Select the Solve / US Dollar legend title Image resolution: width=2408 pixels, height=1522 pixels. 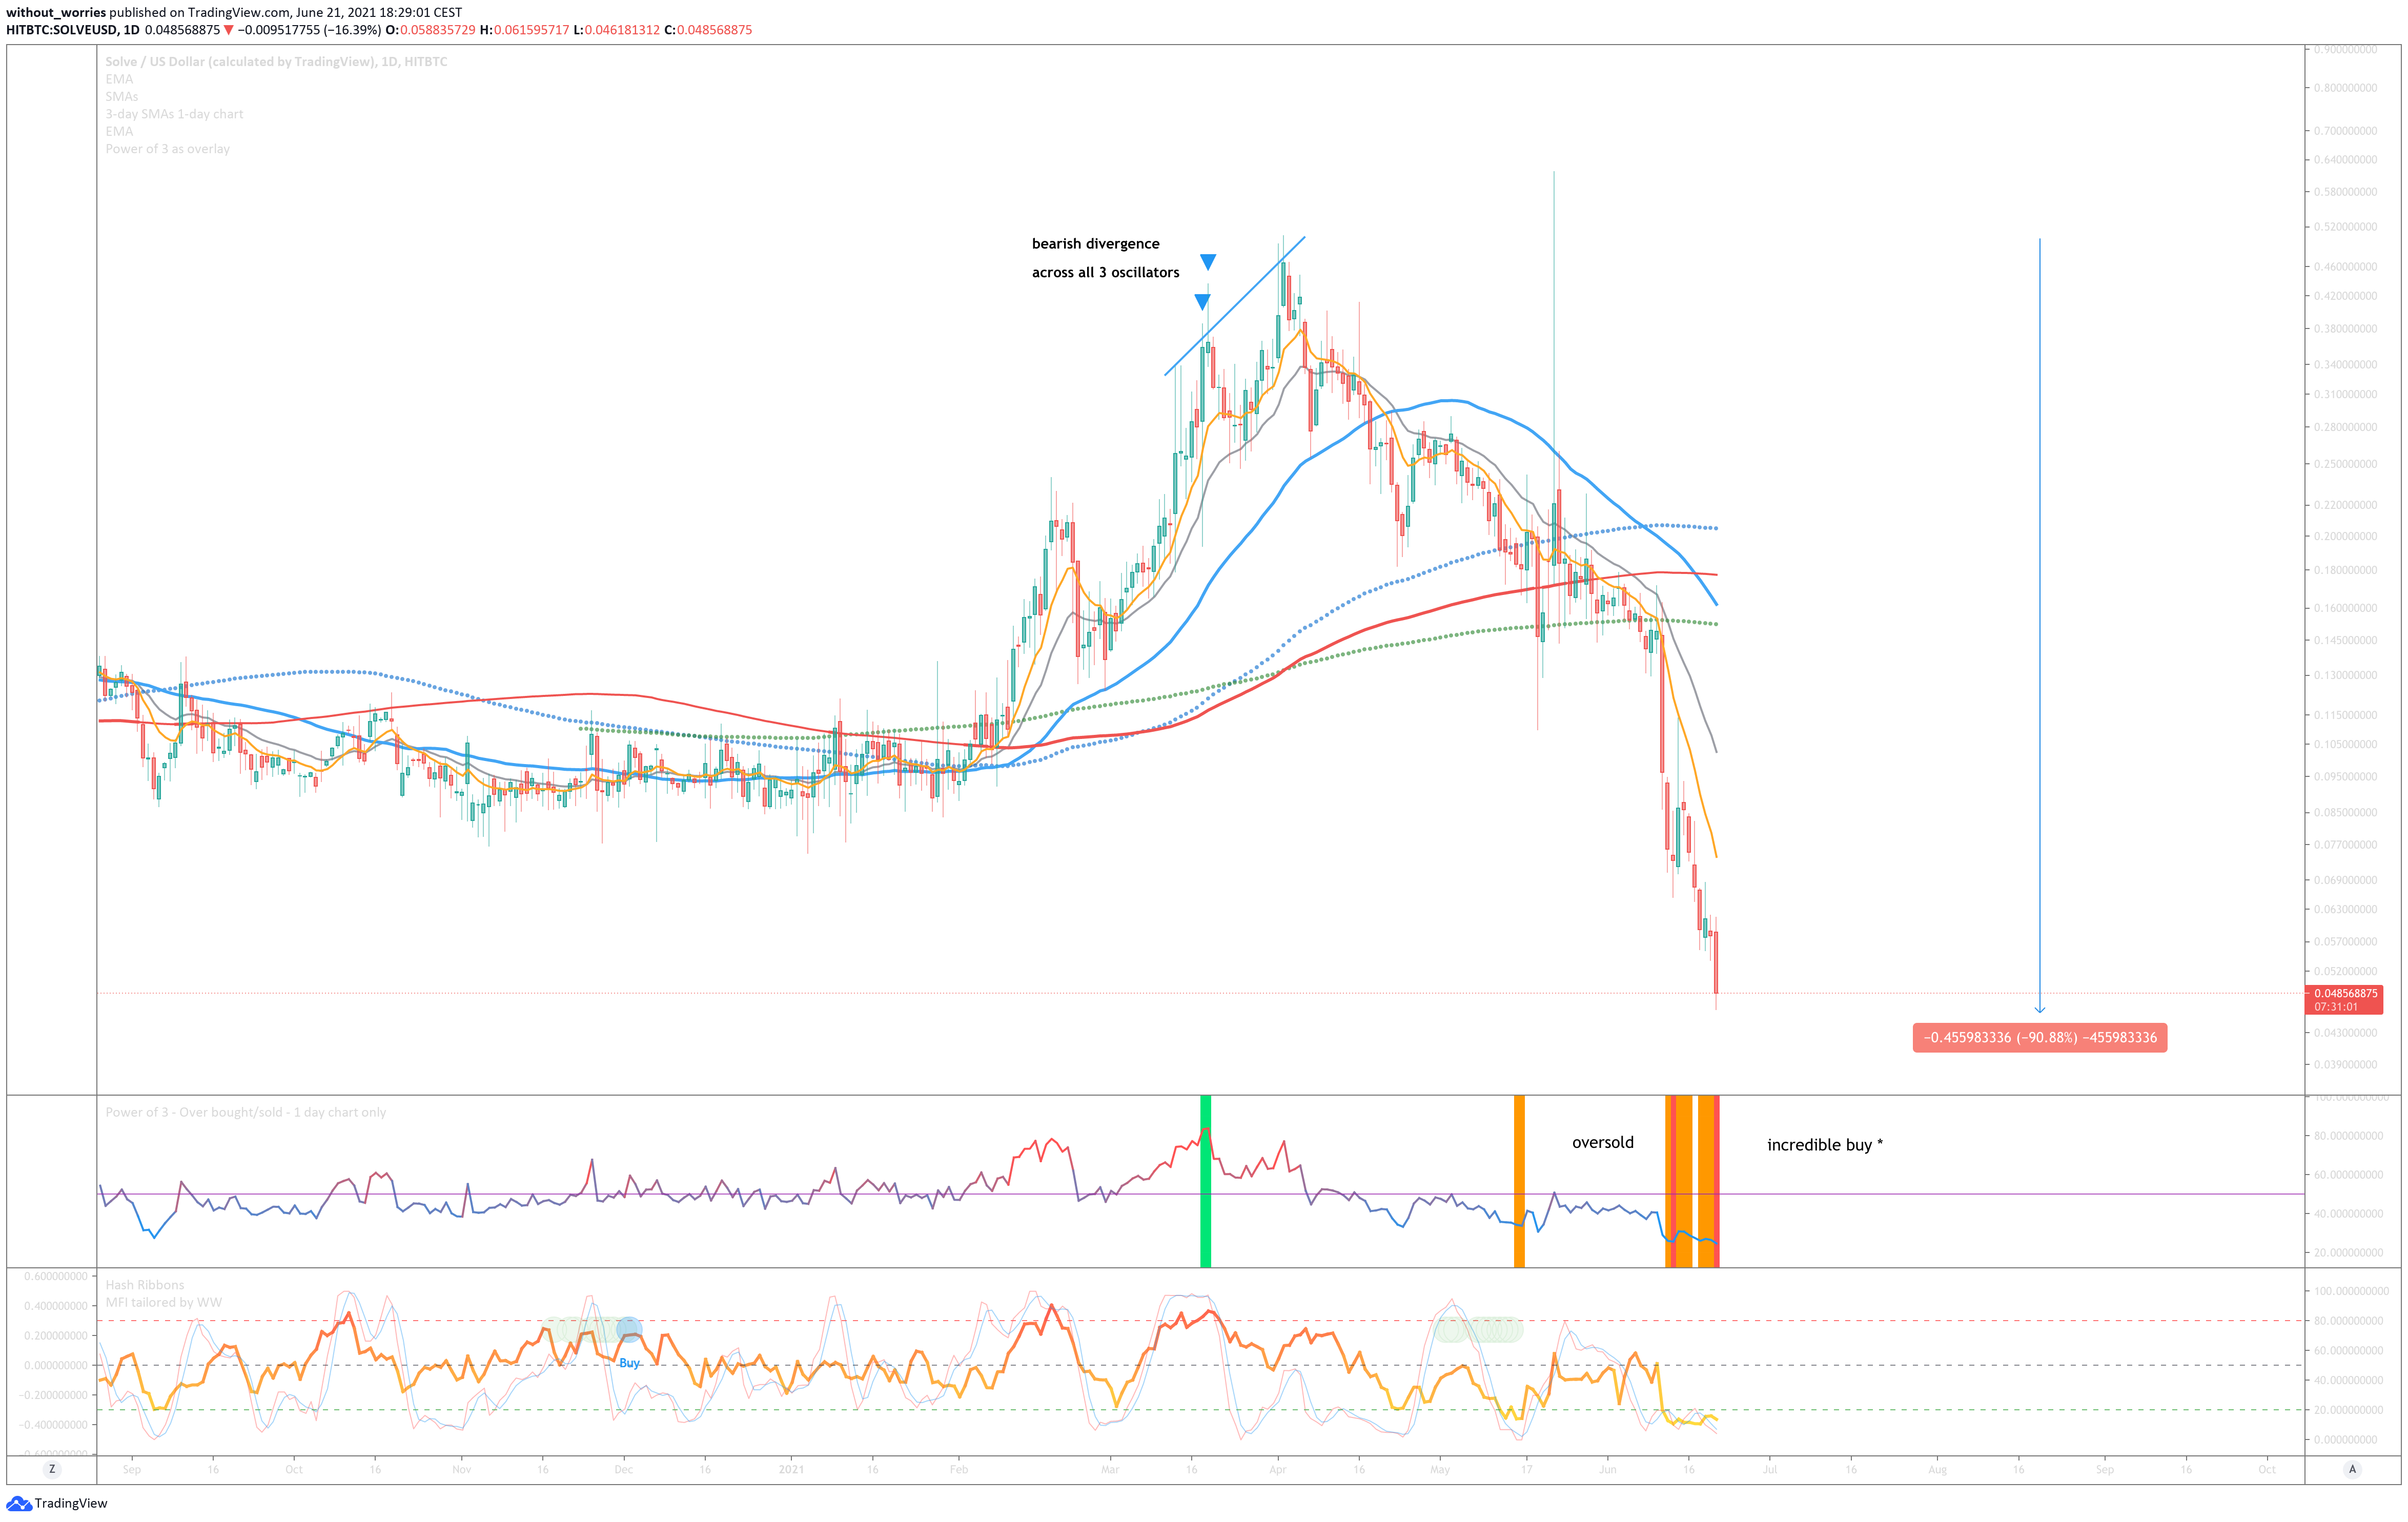[276, 62]
